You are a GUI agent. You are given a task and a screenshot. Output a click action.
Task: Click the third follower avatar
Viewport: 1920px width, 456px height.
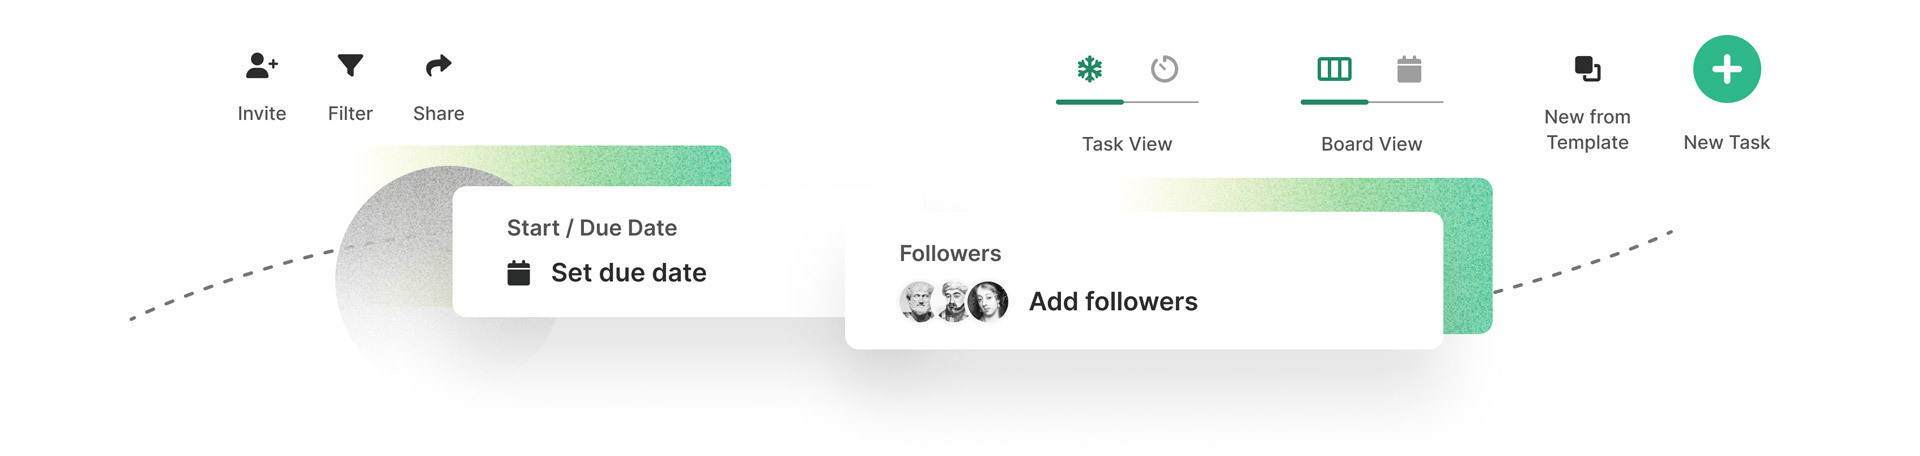[988, 301]
